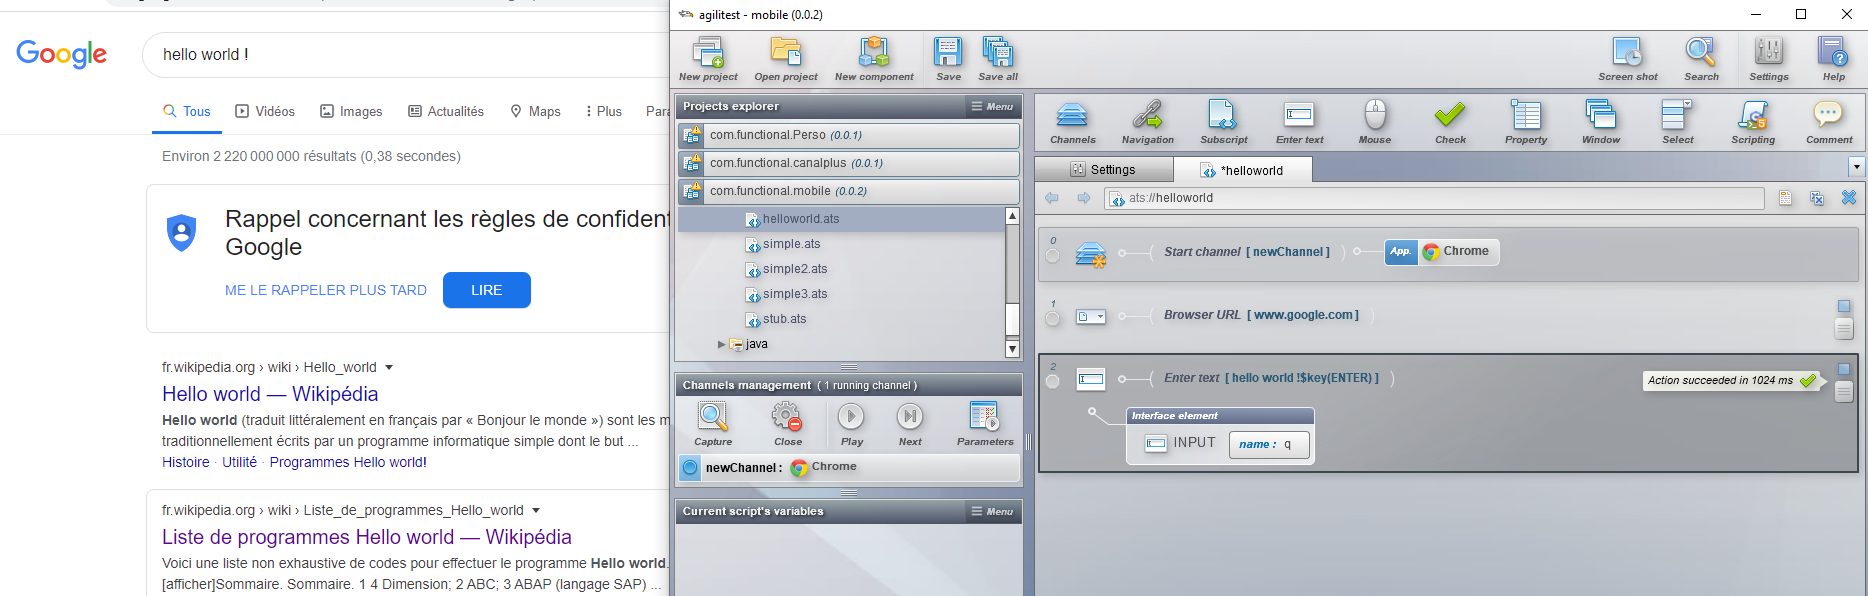Select newChannel radio in channels list
The height and width of the screenshot is (596, 1868).
(x=690, y=467)
